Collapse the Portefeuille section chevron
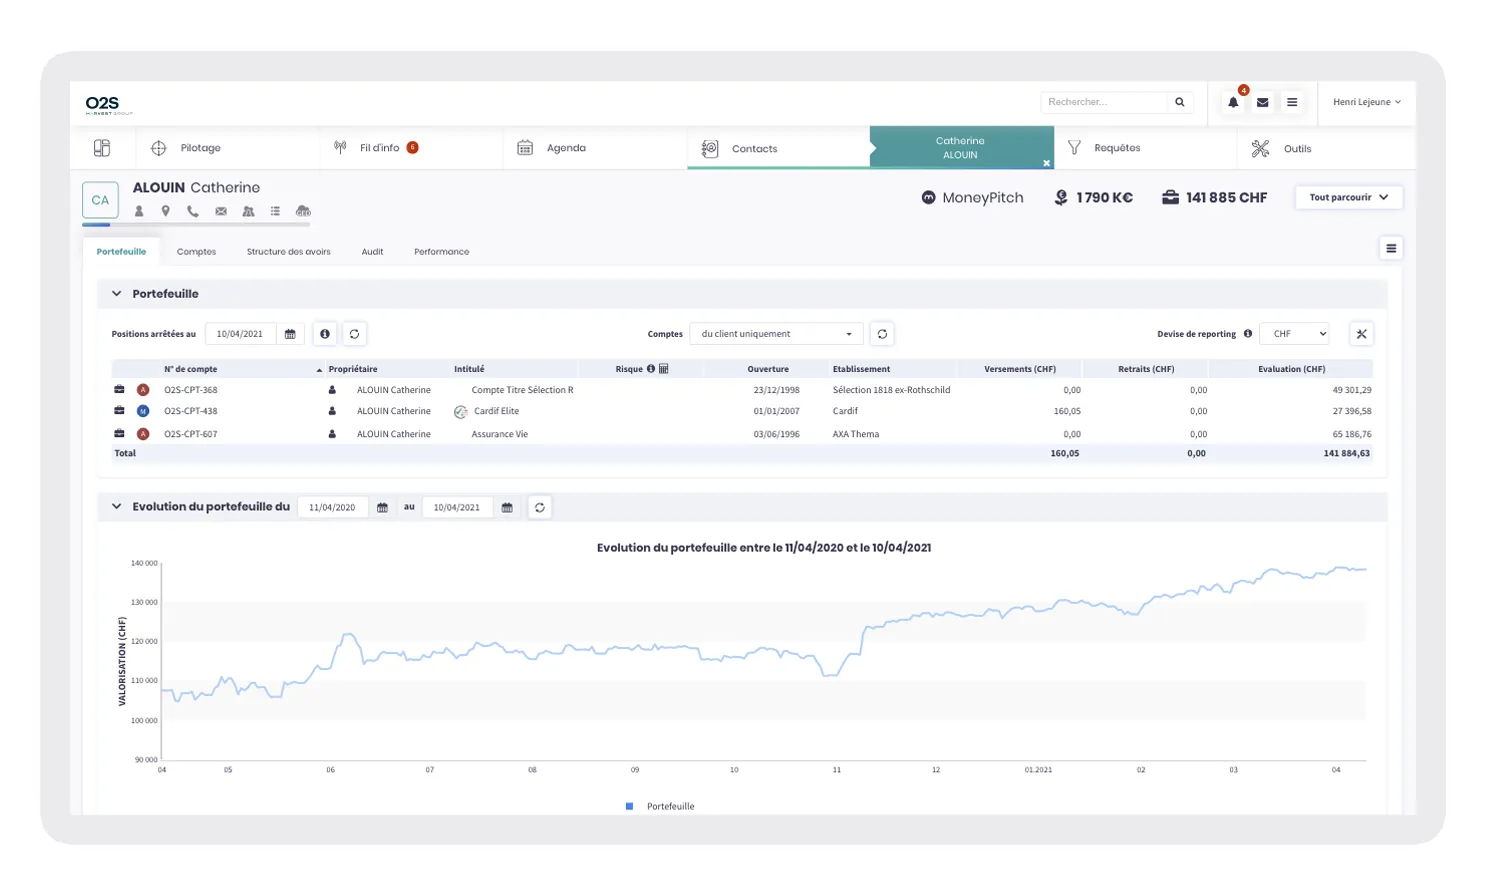 (x=116, y=294)
